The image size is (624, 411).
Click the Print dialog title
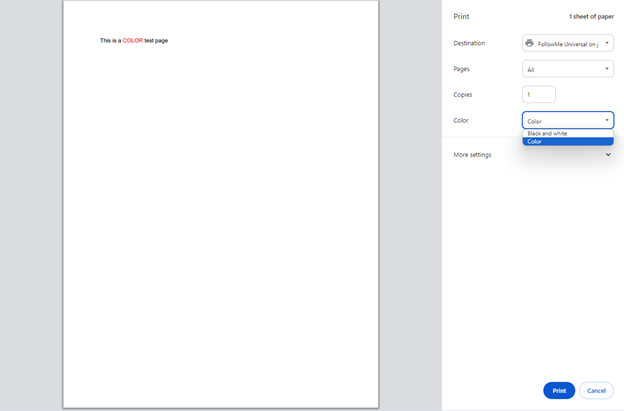pyautogui.click(x=461, y=17)
